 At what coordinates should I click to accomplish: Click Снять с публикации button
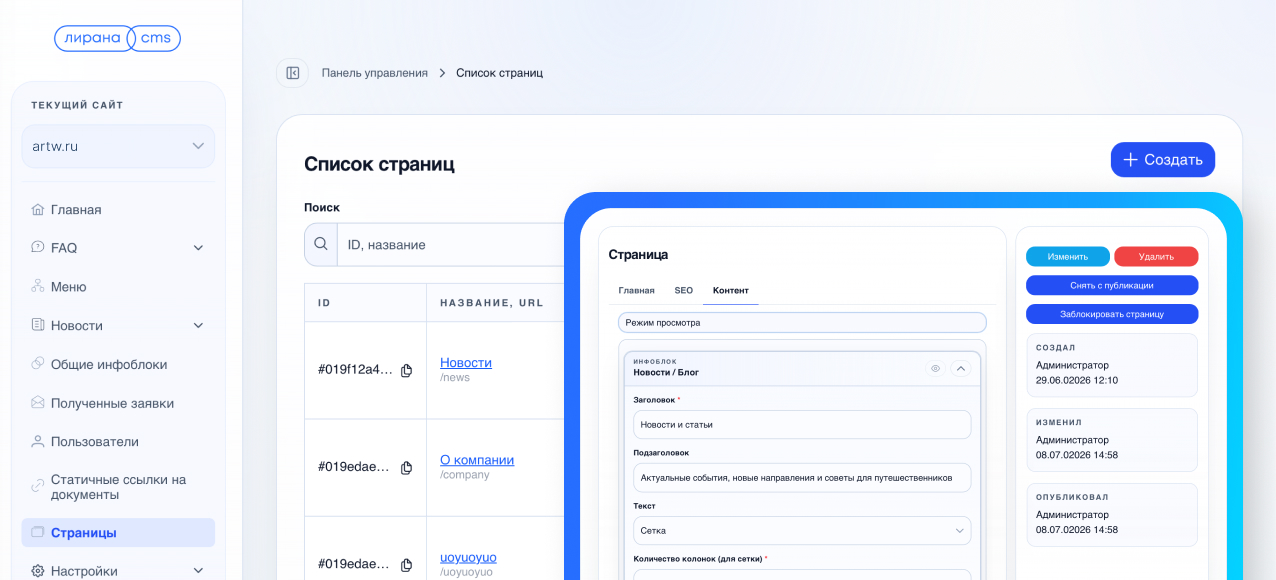(1112, 285)
